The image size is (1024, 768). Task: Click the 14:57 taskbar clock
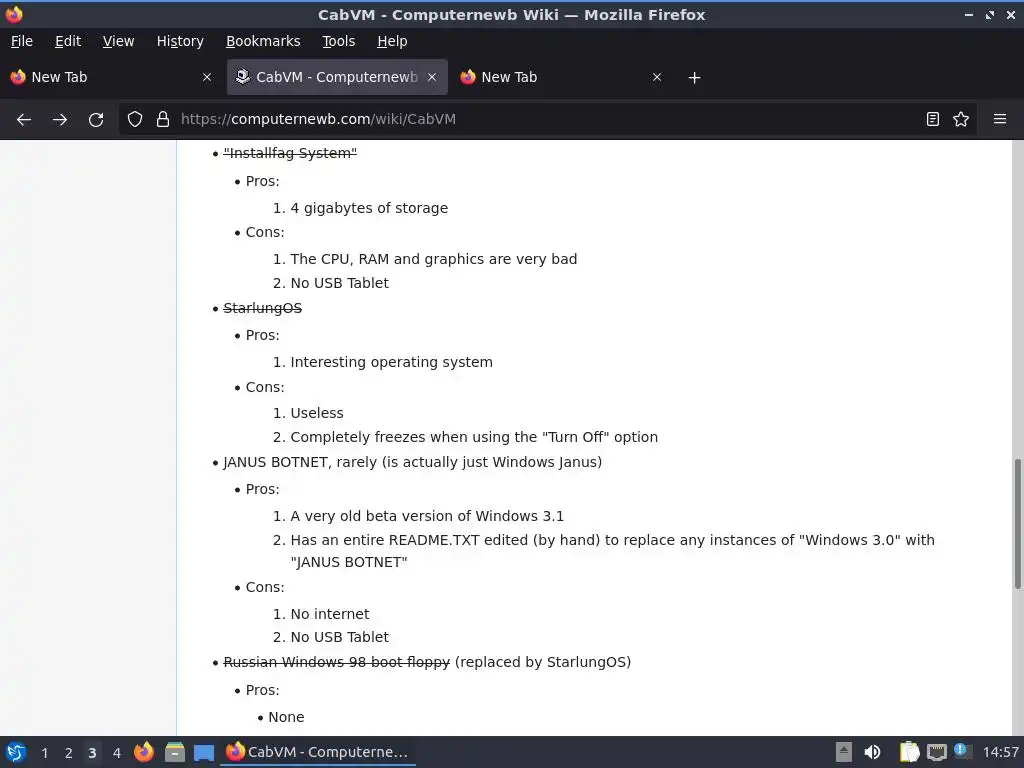point(1000,752)
